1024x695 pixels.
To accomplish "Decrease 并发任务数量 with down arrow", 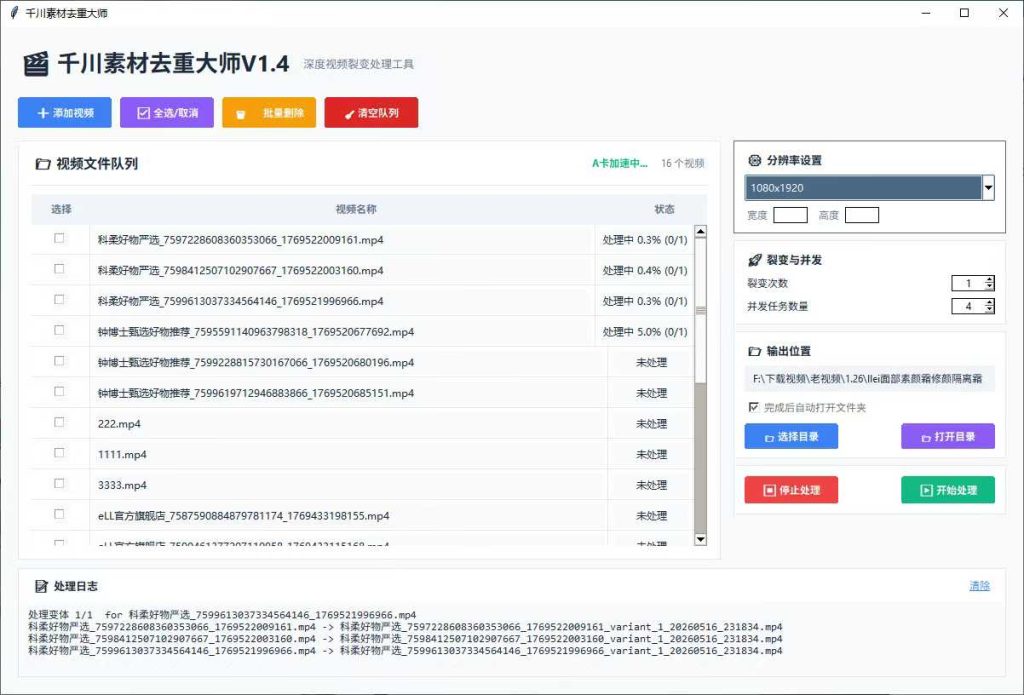I will [x=989, y=310].
